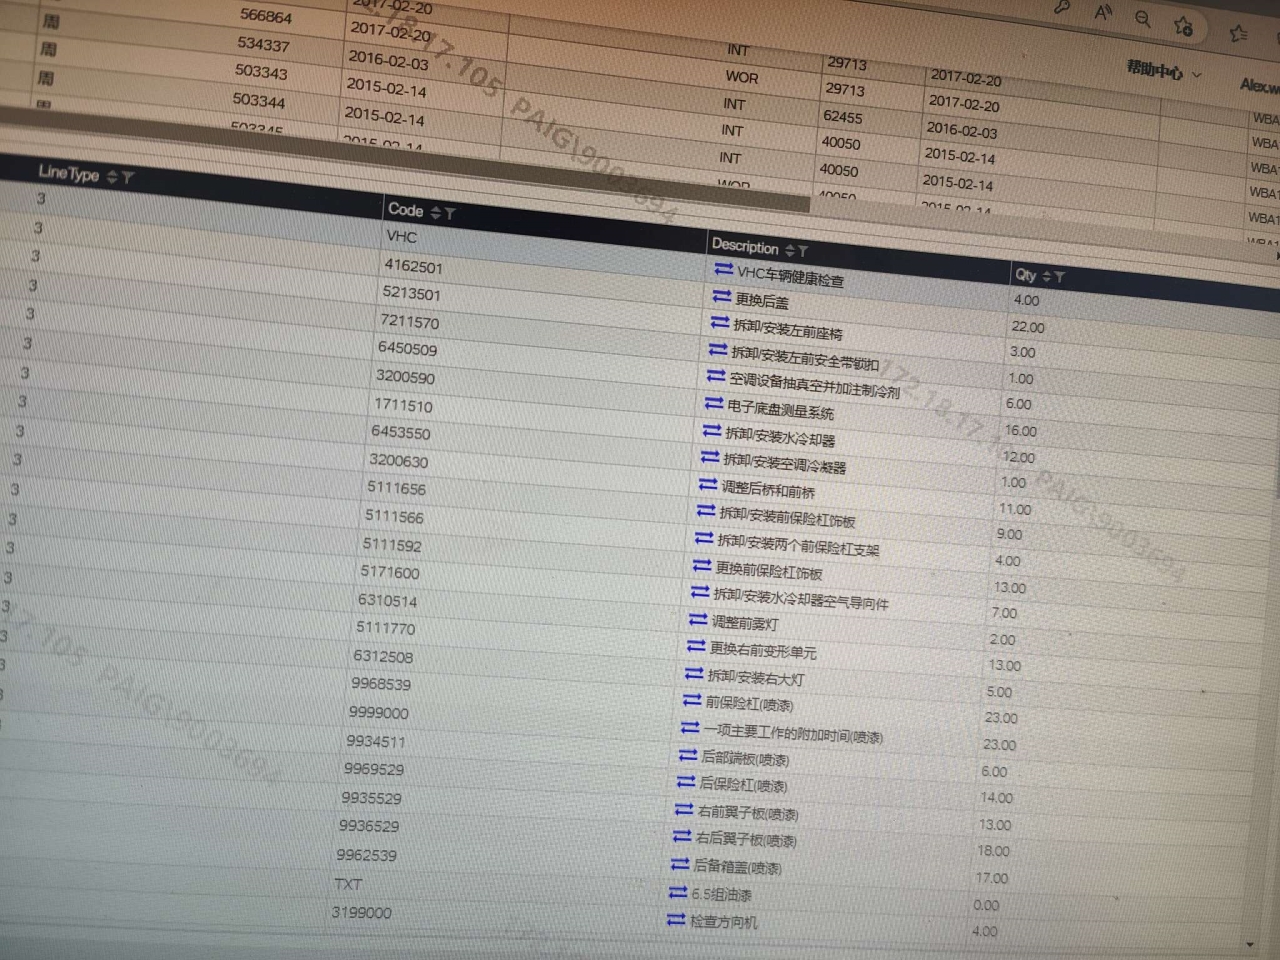Select code cell 1711510
This screenshot has width=1280, height=960.
403,405
